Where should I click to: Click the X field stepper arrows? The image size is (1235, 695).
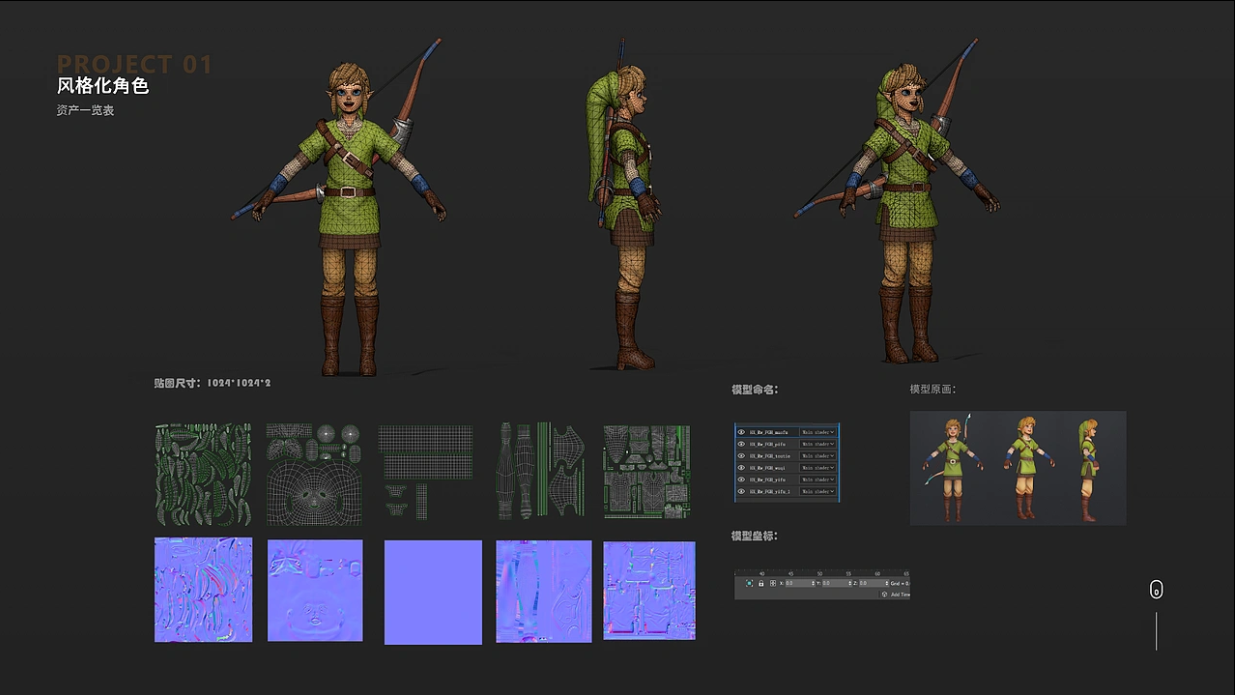point(813,583)
